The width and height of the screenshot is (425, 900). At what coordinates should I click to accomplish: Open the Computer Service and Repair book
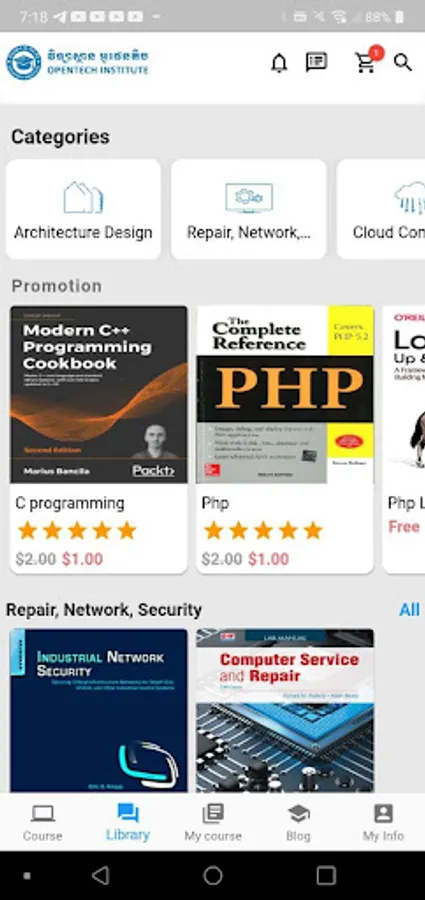tap(285, 710)
